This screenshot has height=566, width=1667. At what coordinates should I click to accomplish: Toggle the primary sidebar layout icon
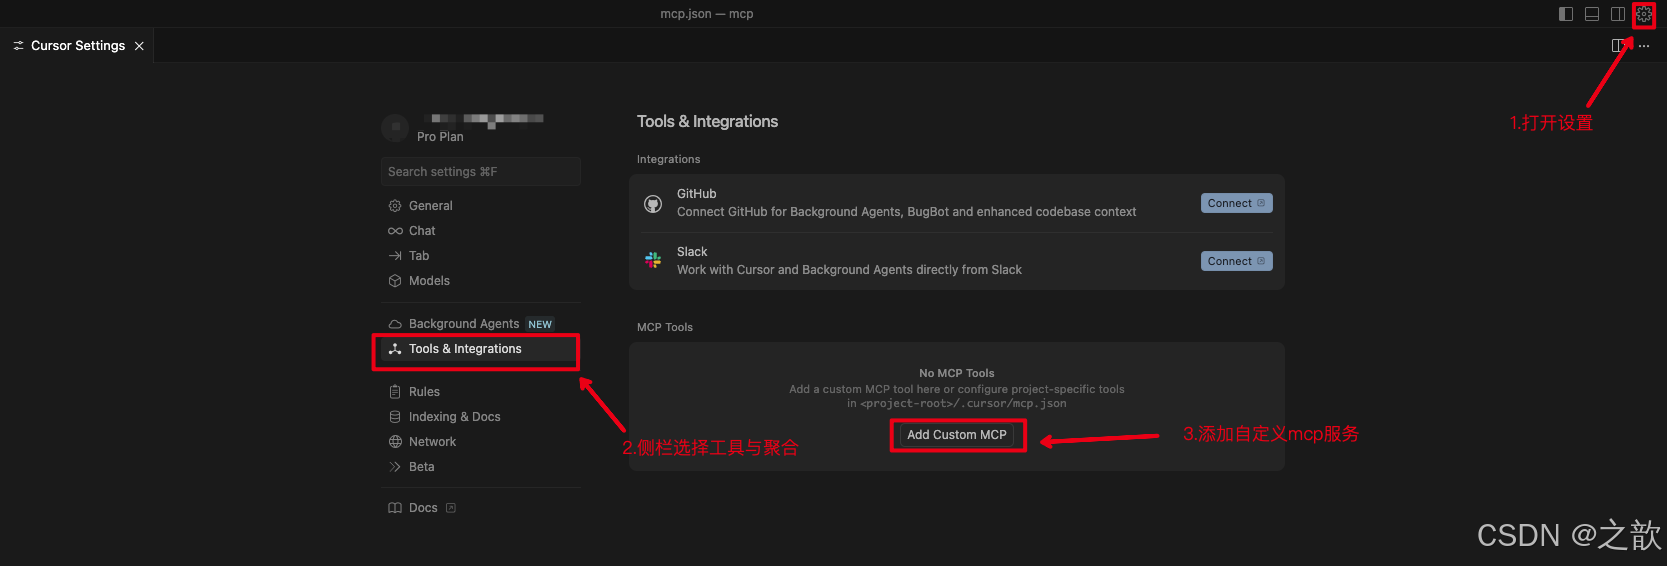1566,14
